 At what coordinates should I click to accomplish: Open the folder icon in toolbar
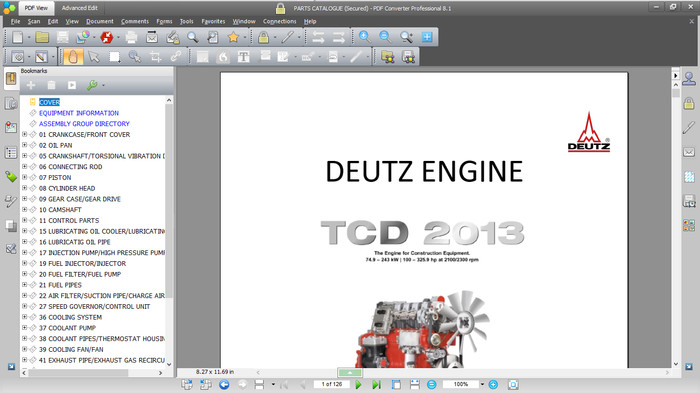pyautogui.click(x=42, y=38)
